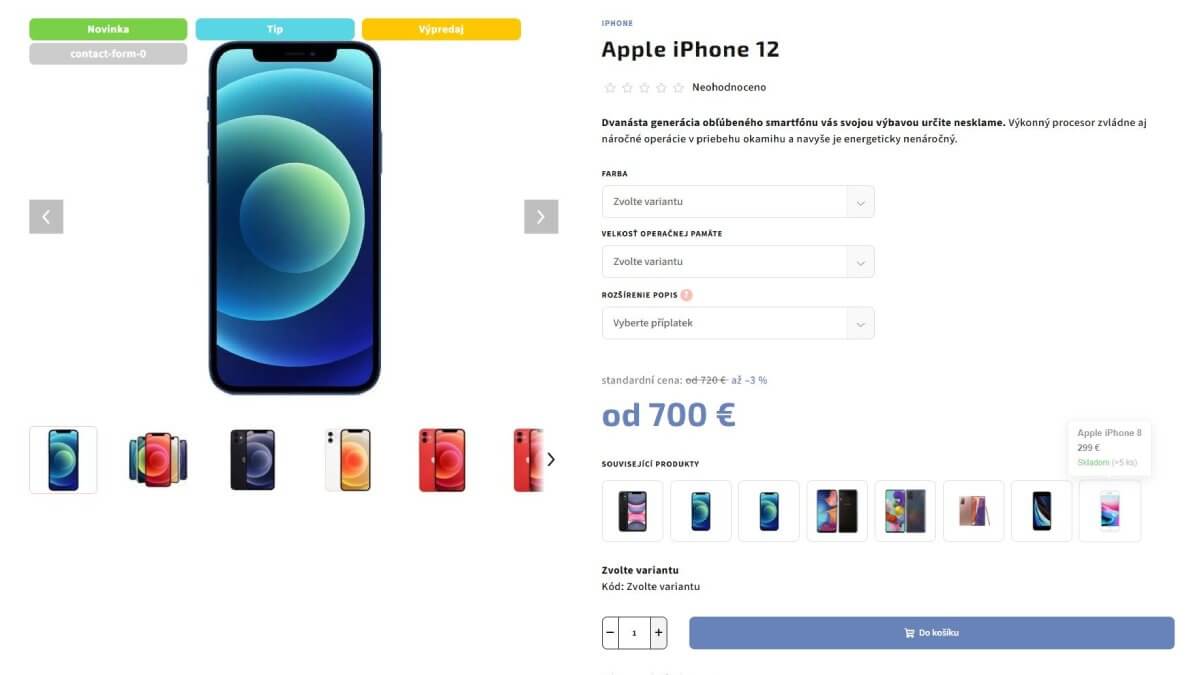Decrease quantity with the minus button
1200x675 pixels.
tap(610, 633)
